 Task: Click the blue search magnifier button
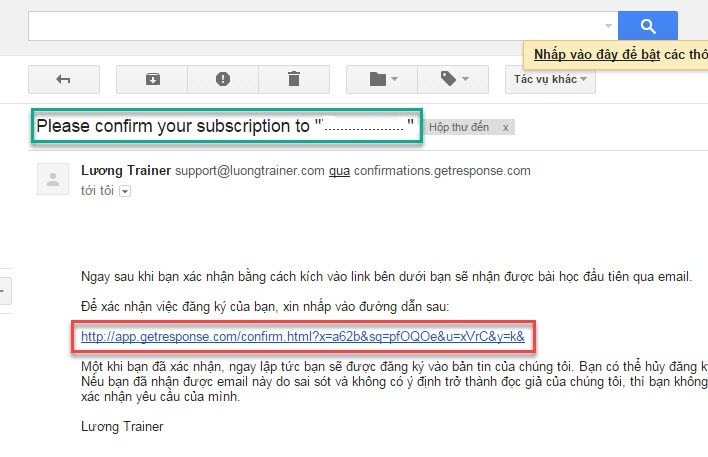click(x=647, y=26)
